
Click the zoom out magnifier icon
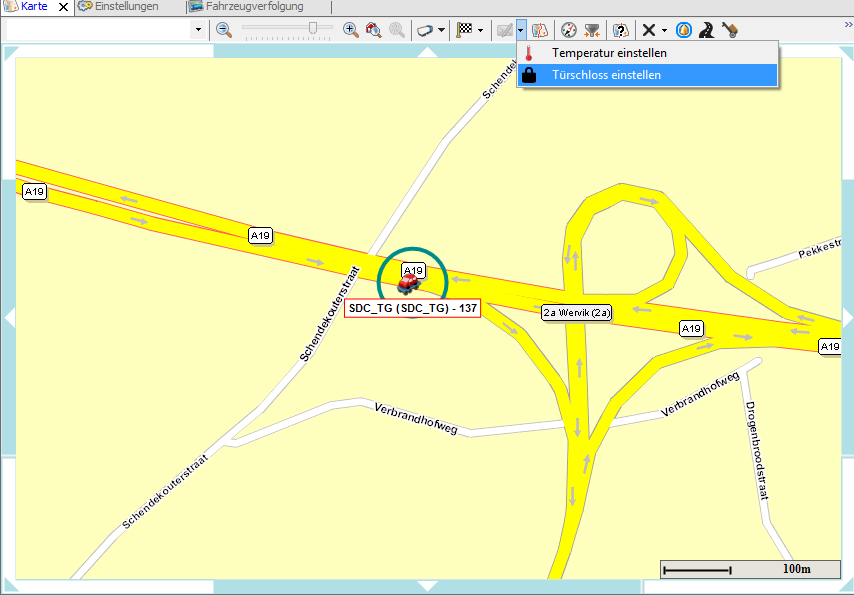click(224, 30)
